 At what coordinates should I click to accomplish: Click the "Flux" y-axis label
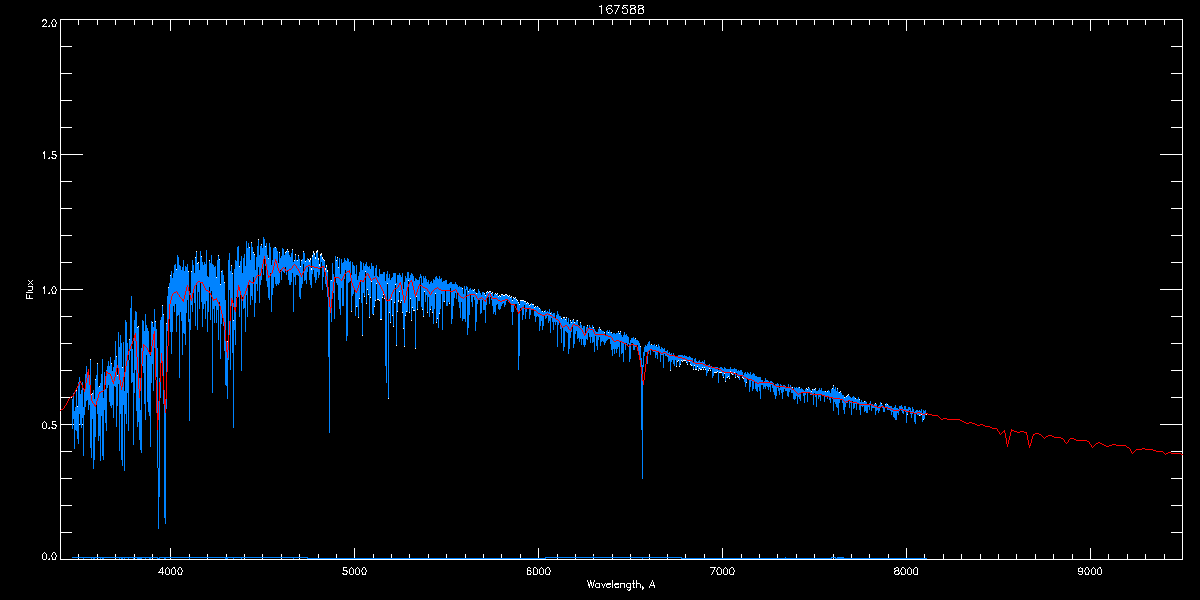point(29,290)
